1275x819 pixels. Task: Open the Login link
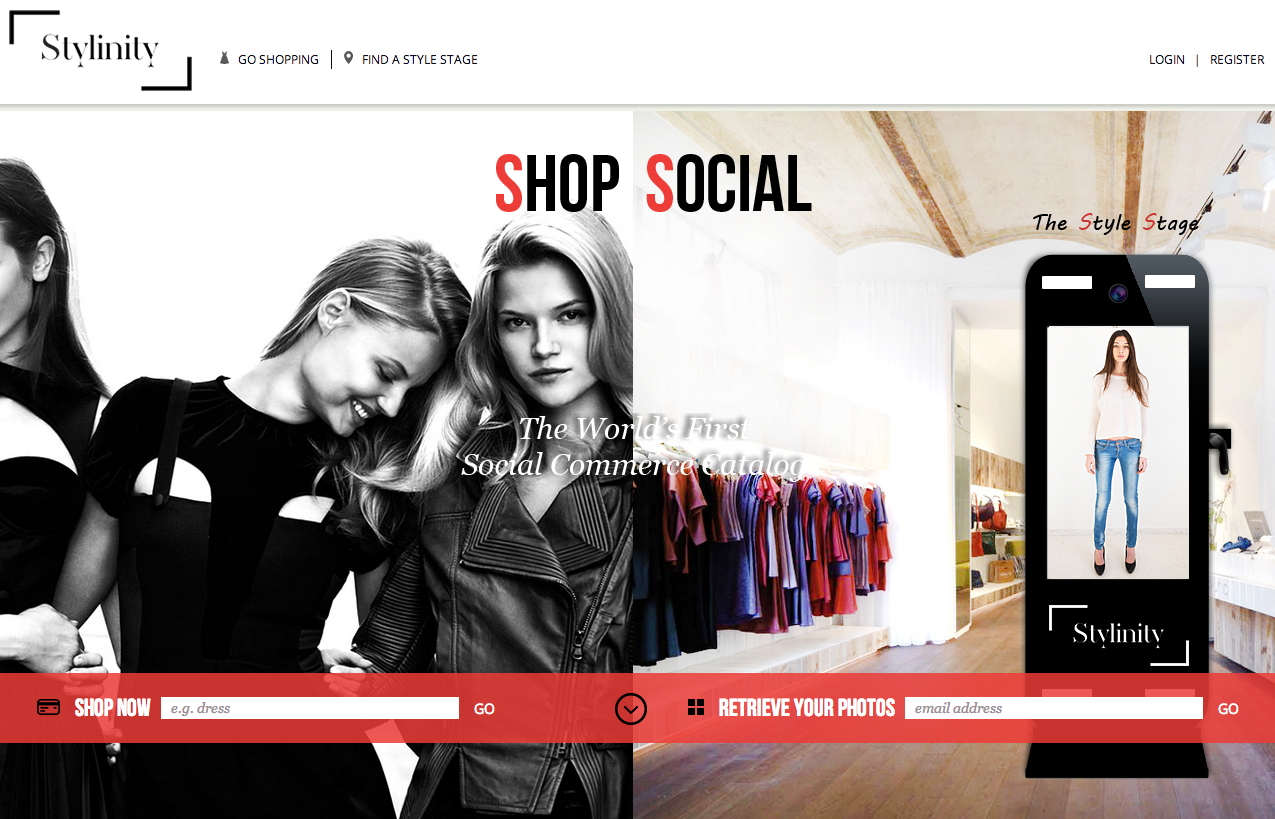pos(1167,60)
